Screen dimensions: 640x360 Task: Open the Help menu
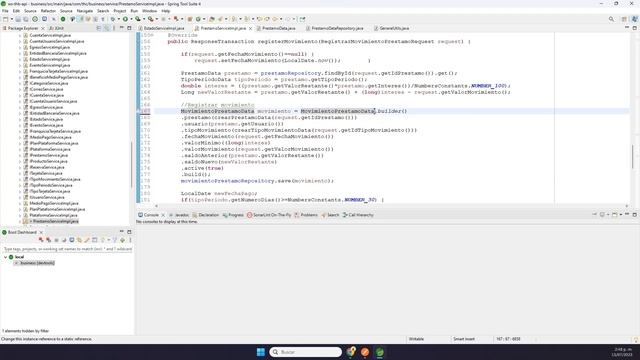tap(165, 11)
